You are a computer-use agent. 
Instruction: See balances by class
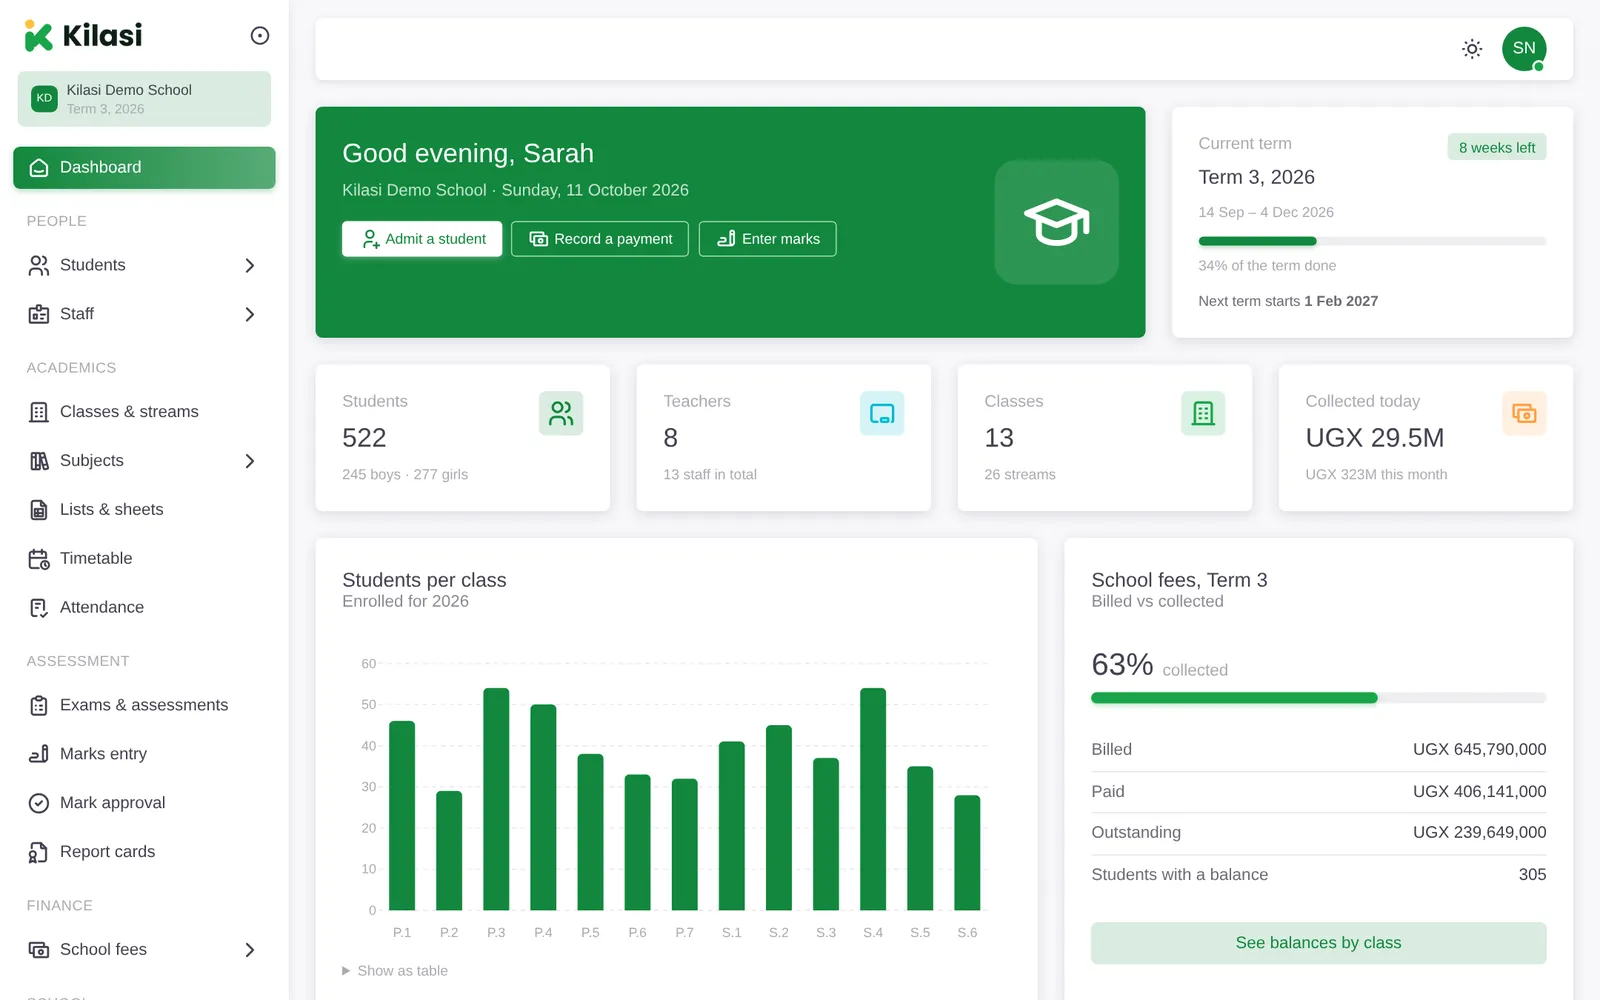(x=1318, y=943)
